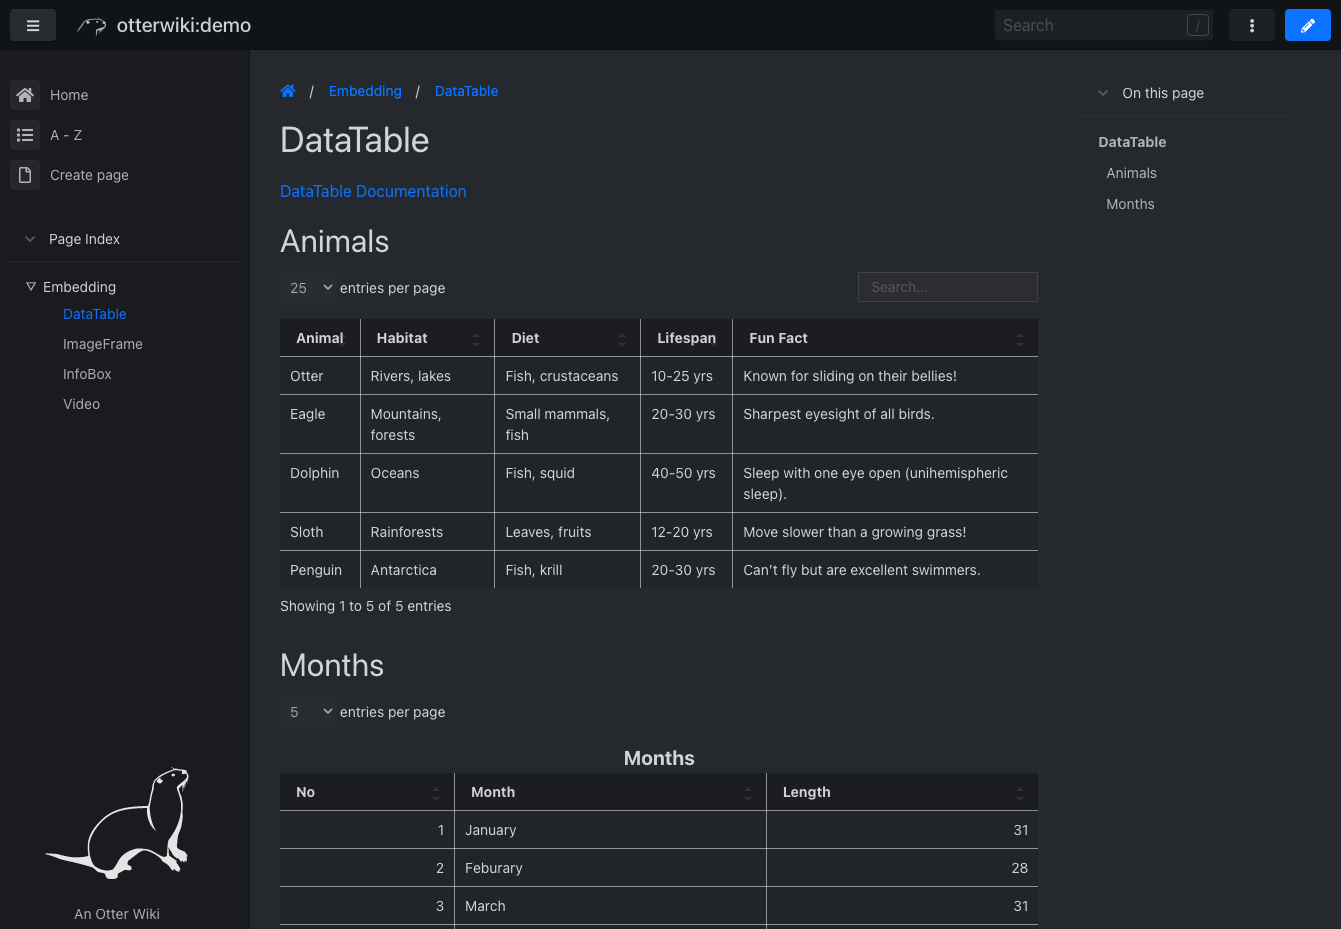The width and height of the screenshot is (1341, 929).
Task: Open the A - Z page list
Action: coord(66,135)
